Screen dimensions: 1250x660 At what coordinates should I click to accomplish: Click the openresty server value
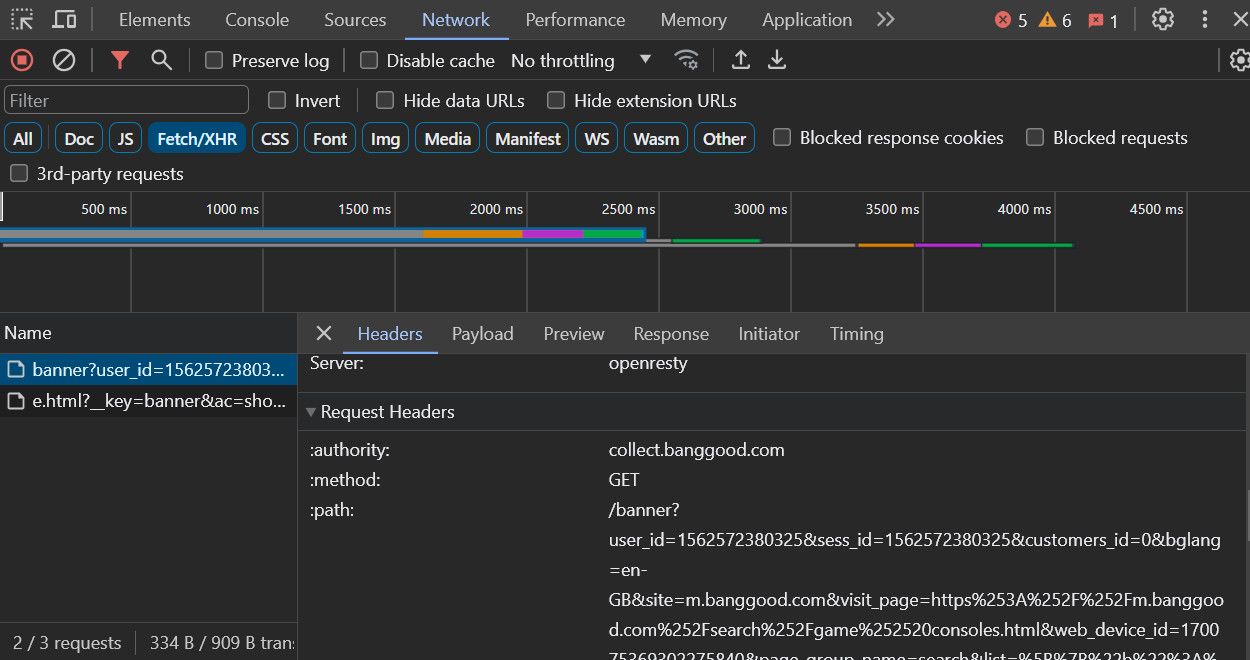click(648, 363)
